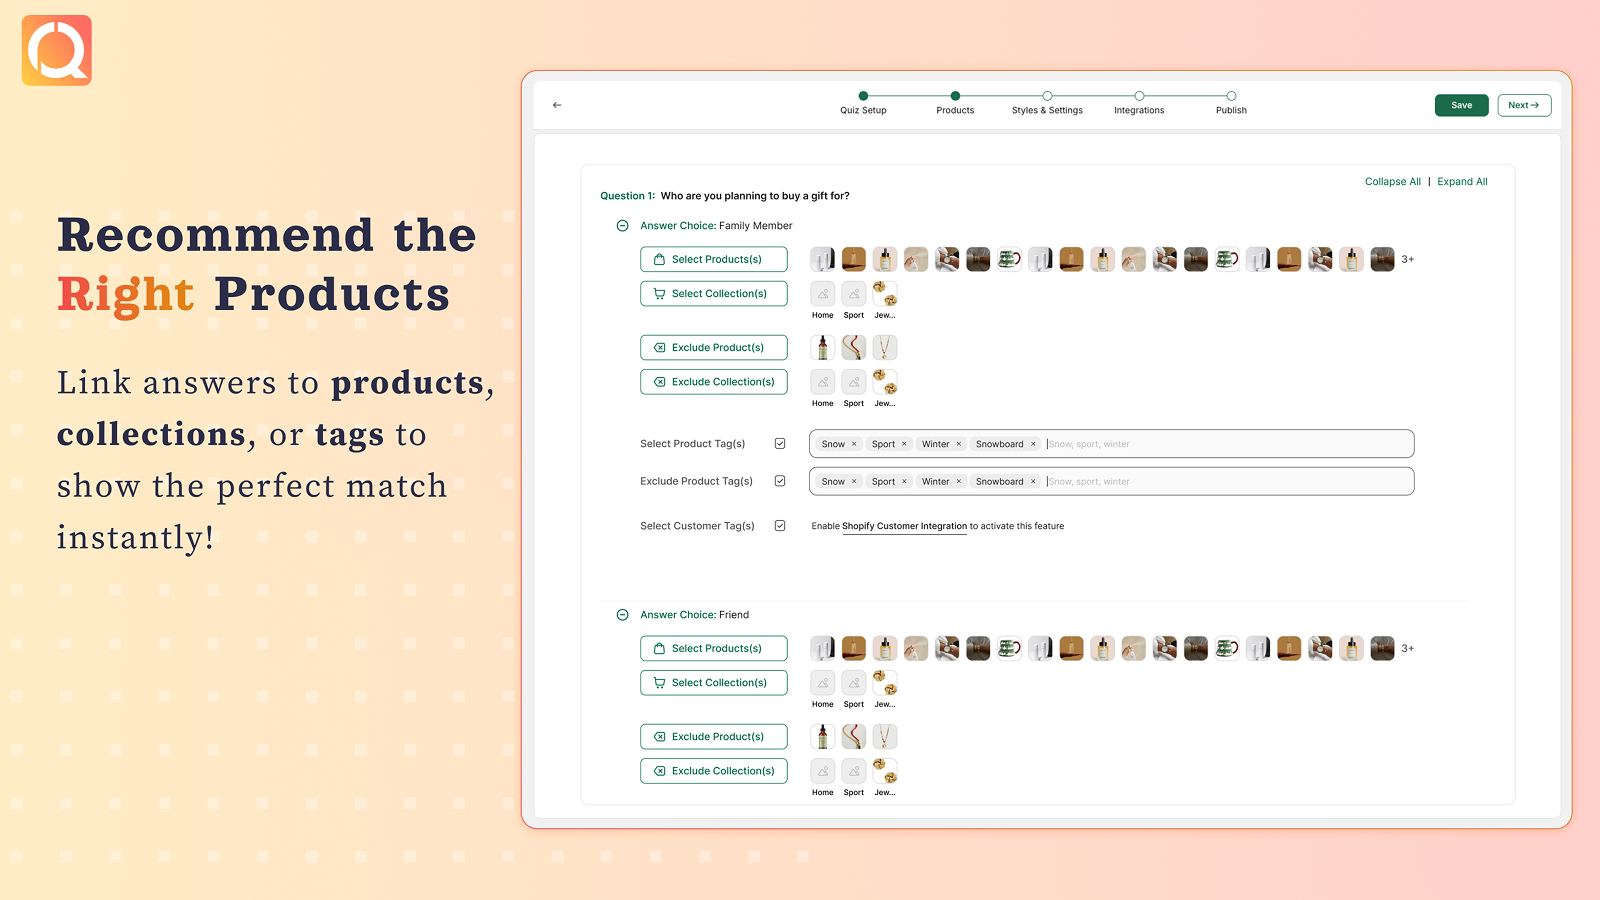Click Select Products(s) for Family Member

[x=714, y=259]
